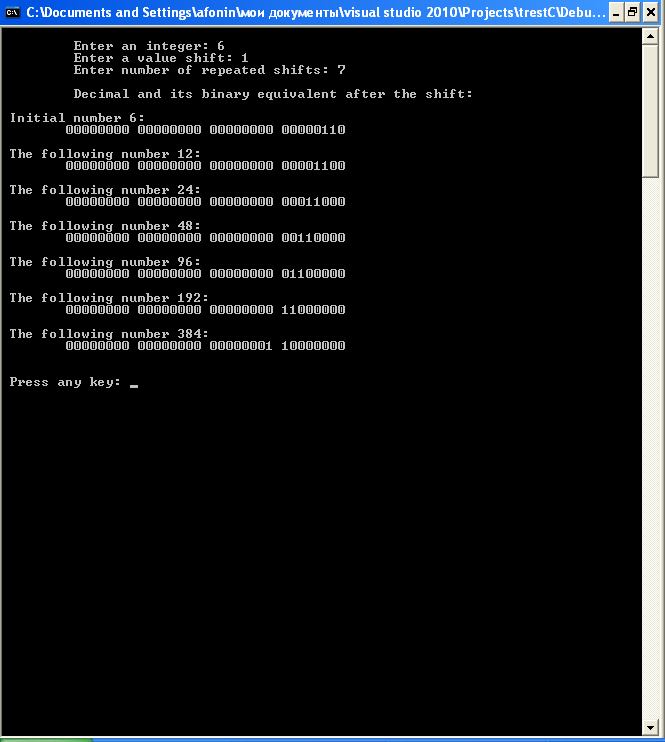Click the binary row ending in 00001100
This screenshot has width=665, height=742.
coord(205,166)
